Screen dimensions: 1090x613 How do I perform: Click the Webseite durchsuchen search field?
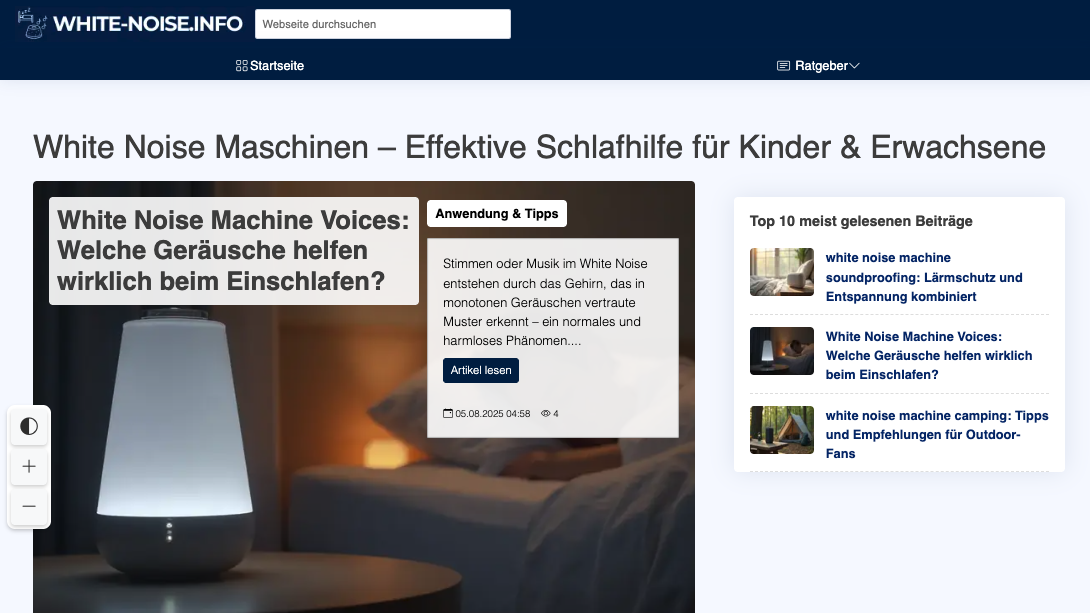click(x=382, y=24)
